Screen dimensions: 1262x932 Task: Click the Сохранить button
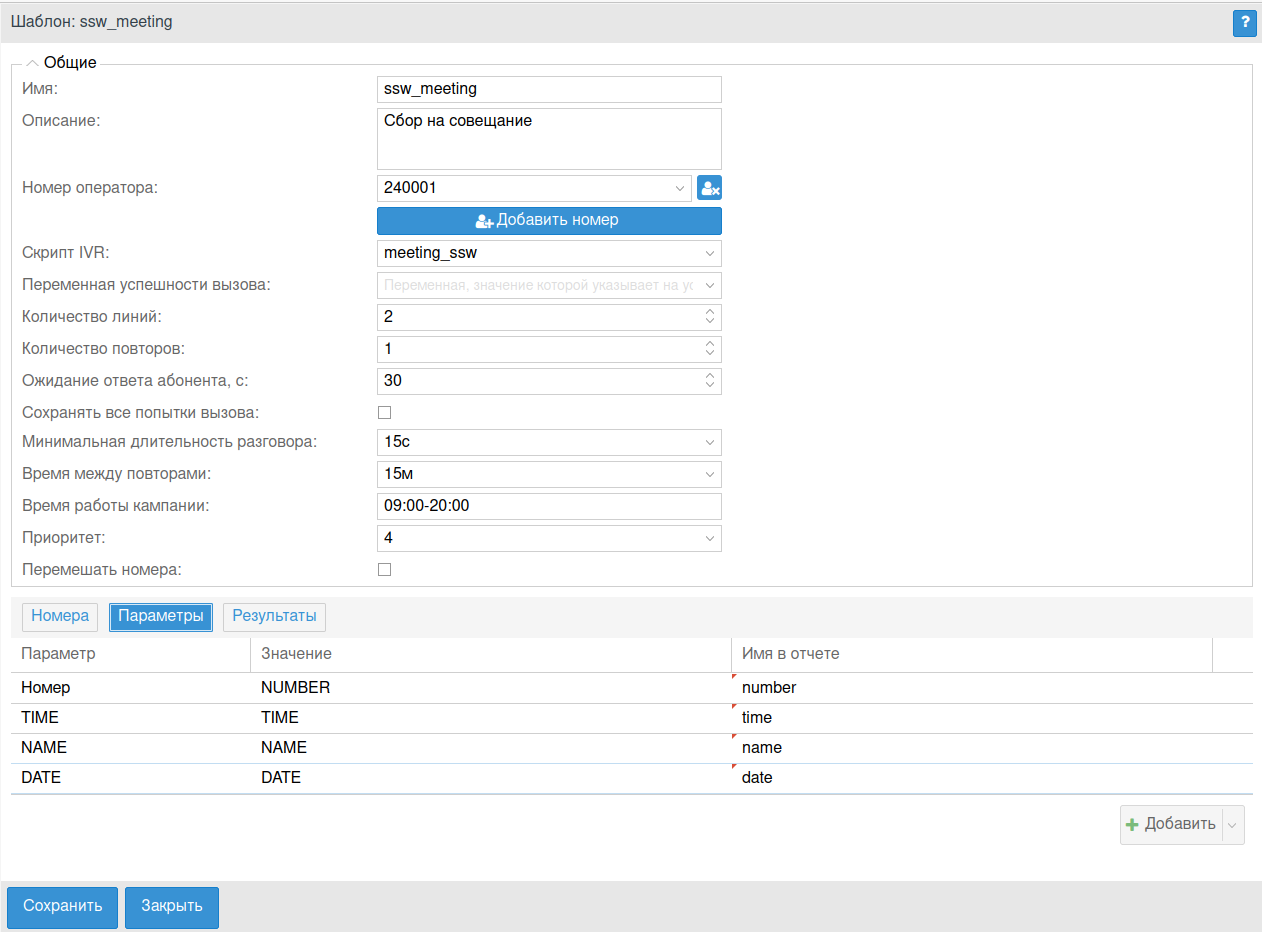63,907
